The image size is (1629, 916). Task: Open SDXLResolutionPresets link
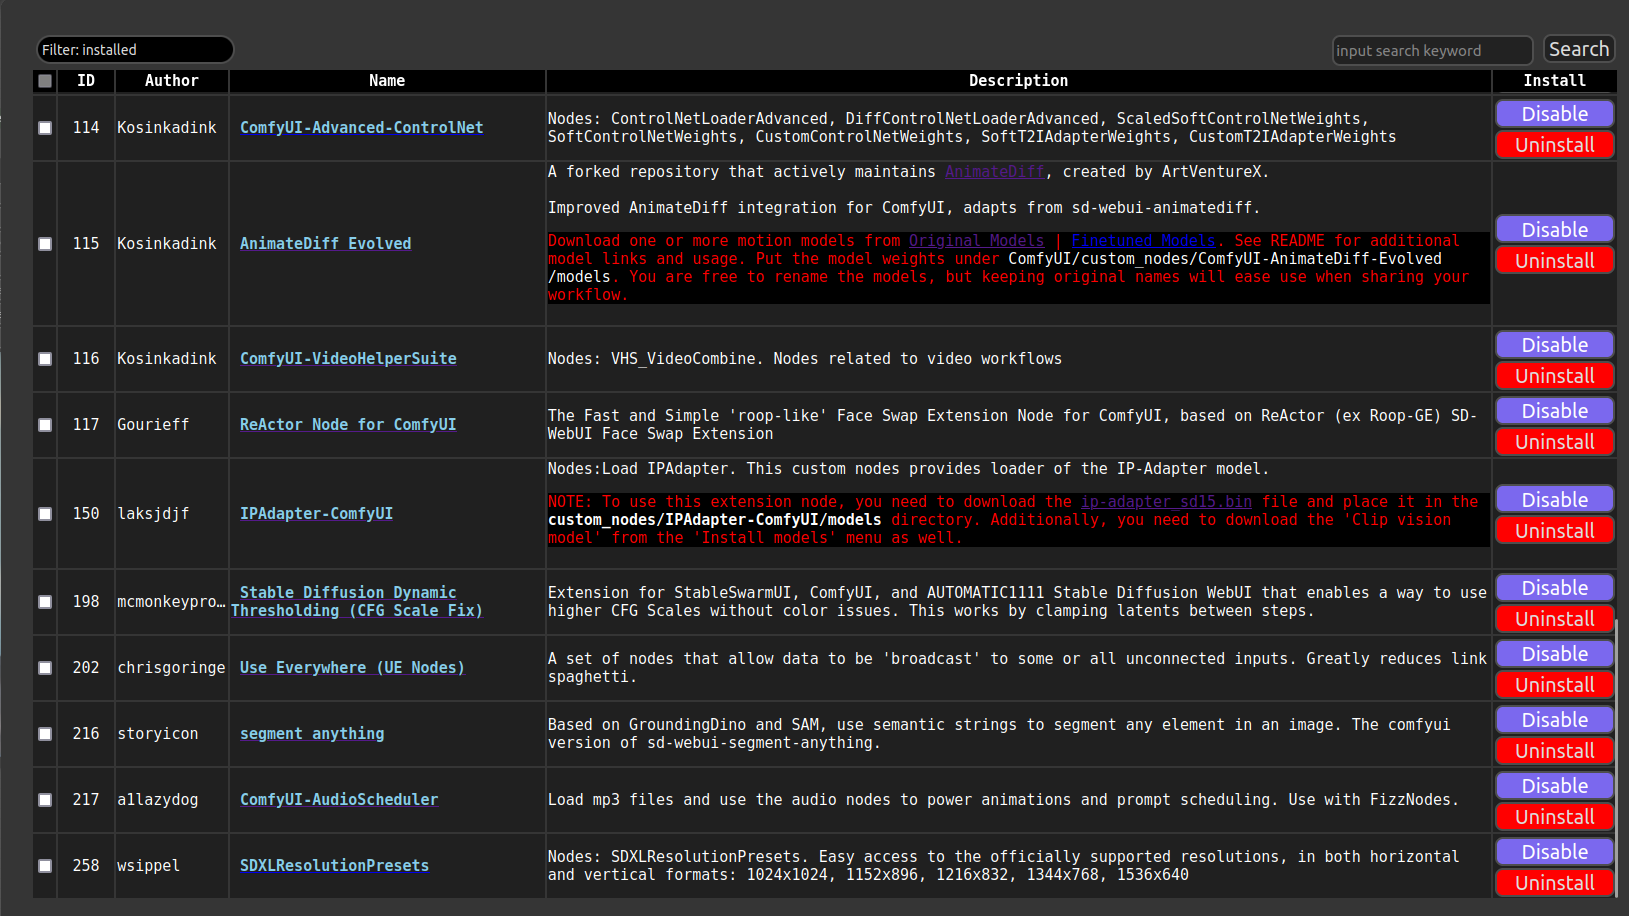tap(334, 866)
